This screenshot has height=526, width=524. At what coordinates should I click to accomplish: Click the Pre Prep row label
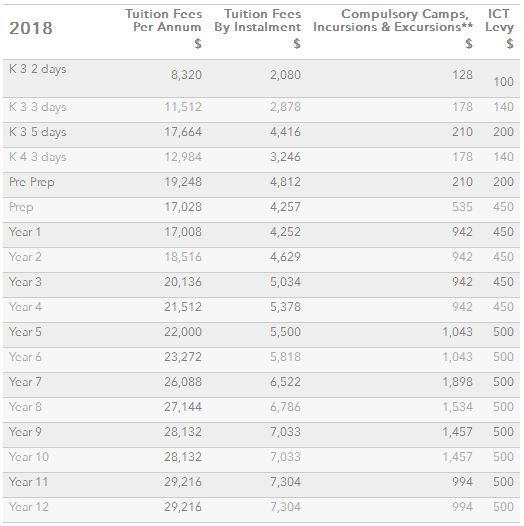tap(32, 182)
